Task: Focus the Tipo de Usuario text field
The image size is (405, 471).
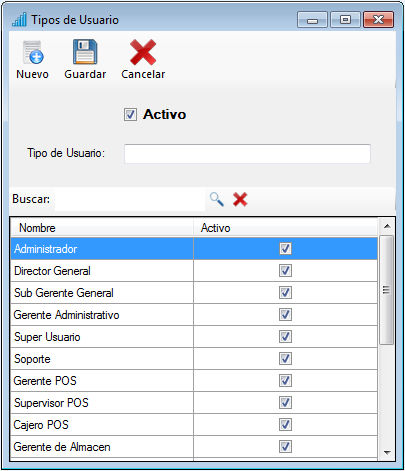Action: pyautogui.click(x=247, y=154)
